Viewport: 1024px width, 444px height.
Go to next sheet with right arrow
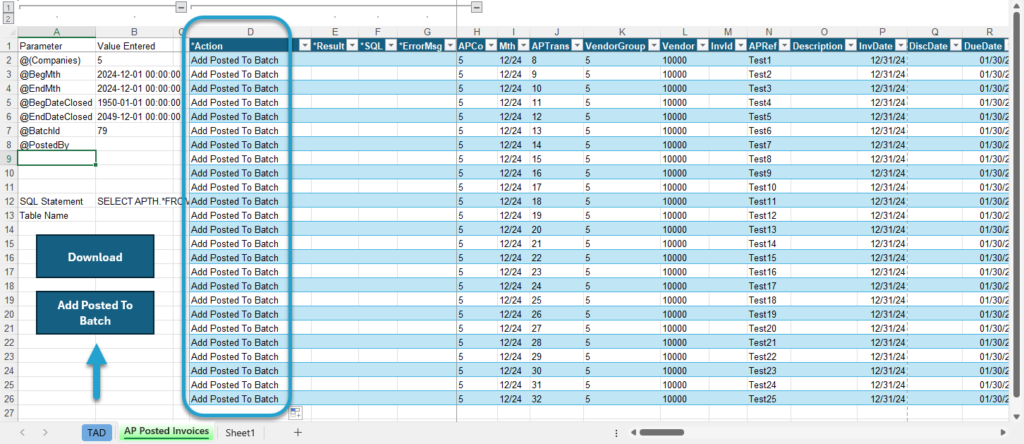45,432
